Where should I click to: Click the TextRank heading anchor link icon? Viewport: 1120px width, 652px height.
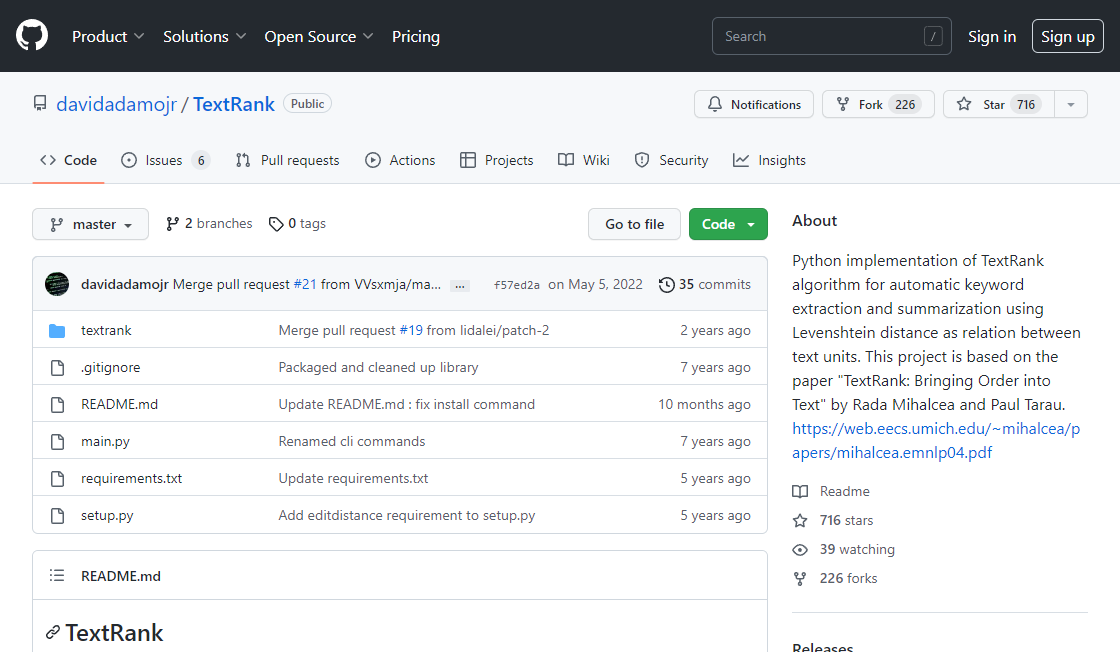(x=52, y=632)
